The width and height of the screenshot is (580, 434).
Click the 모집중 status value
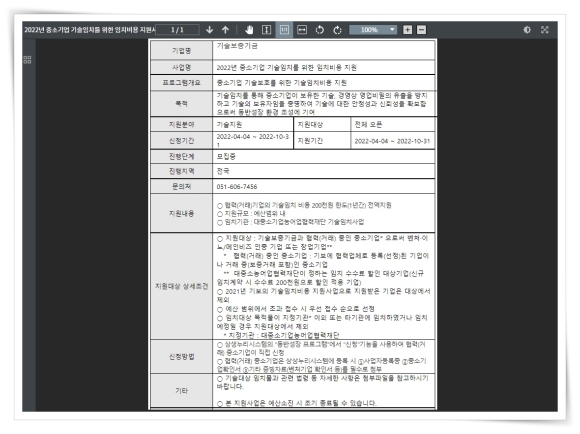click(226, 157)
